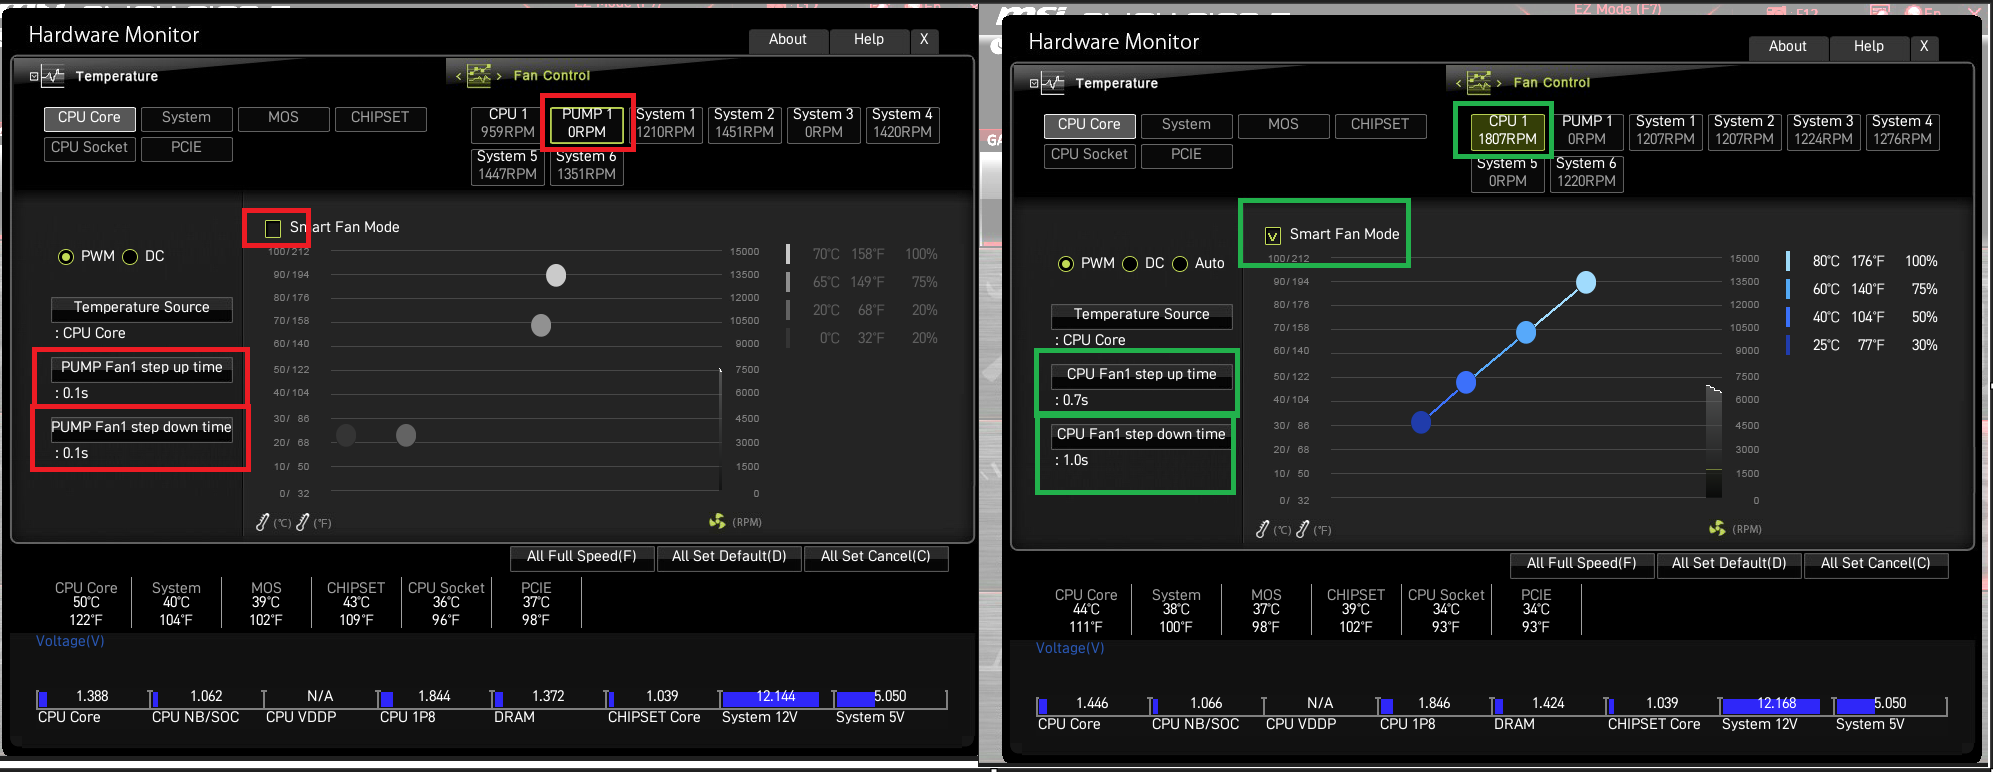The height and width of the screenshot is (772, 1993).
Task: Select System 6 1220RPM fan in right window
Action: click(1587, 172)
